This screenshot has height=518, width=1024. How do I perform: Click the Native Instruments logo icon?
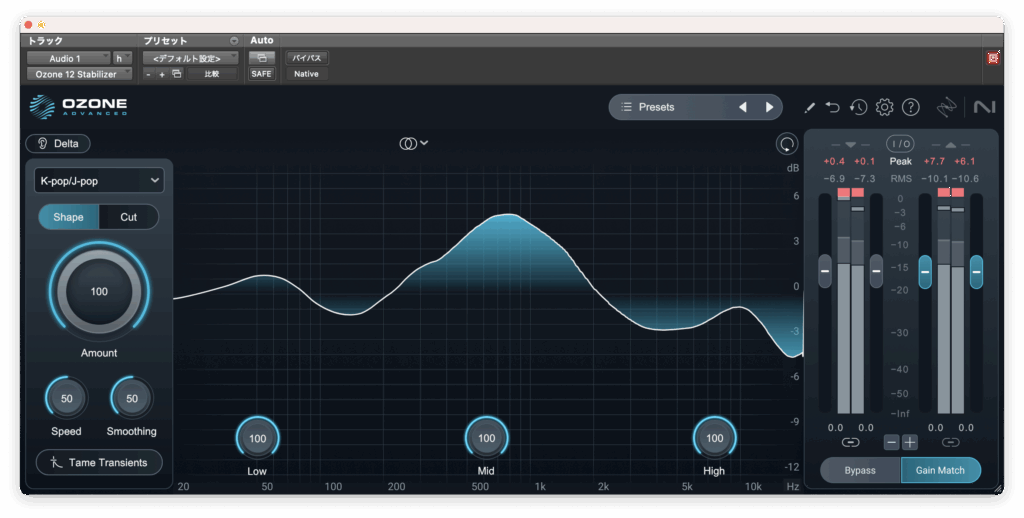tap(983, 107)
